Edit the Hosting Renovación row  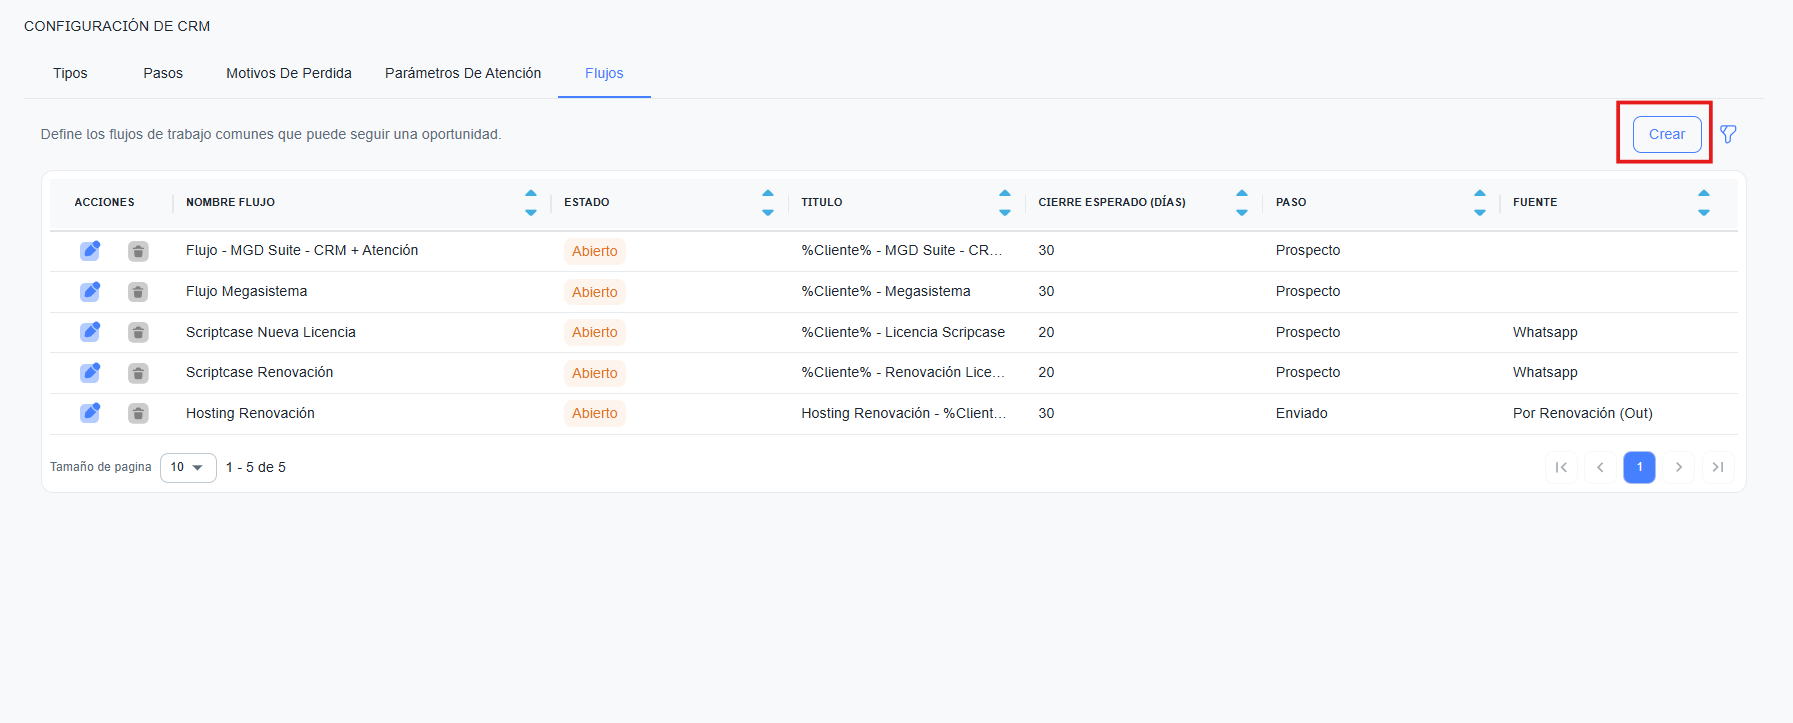click(90, 413)
